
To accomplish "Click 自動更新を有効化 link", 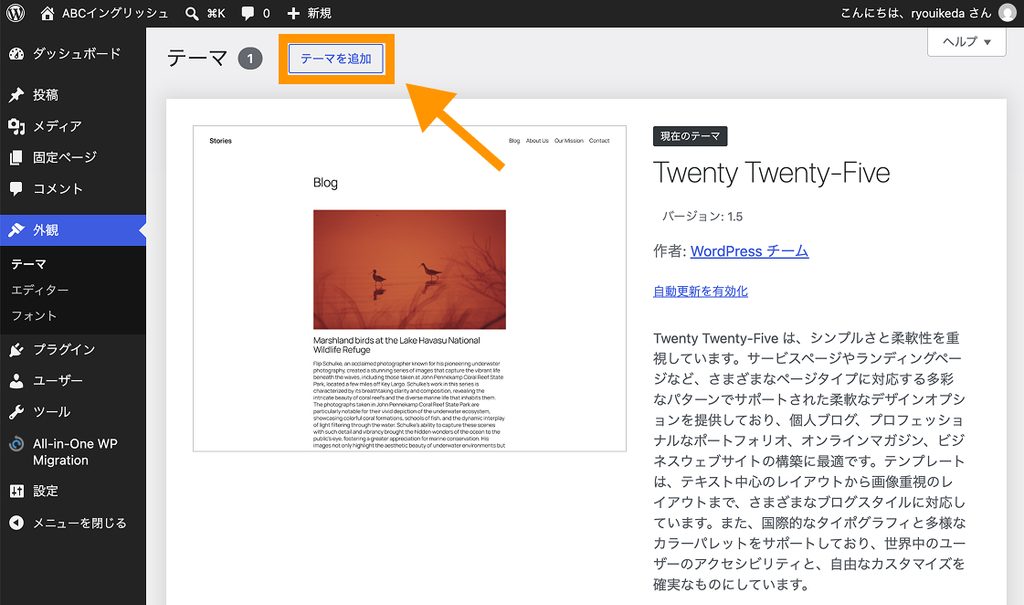I will (x=700, y=291).
